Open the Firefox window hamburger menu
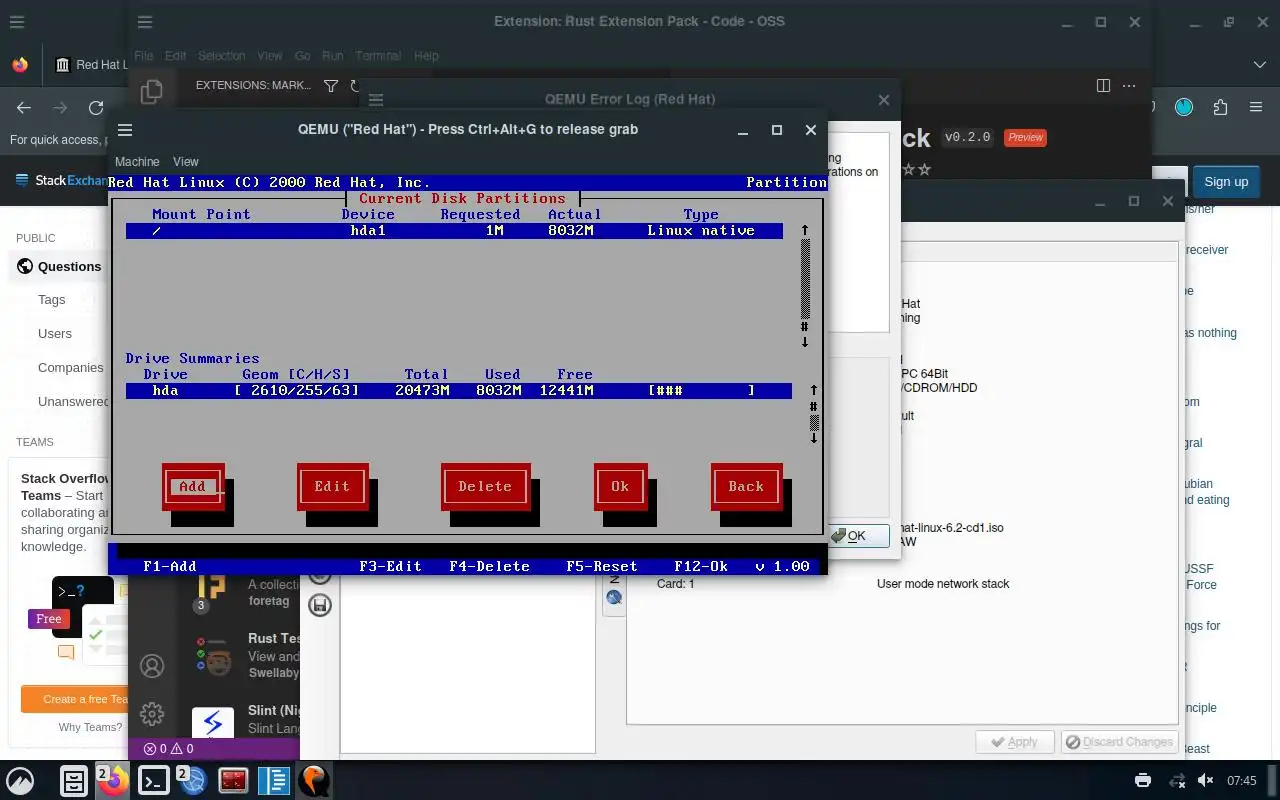 click(x=17, y=22)
